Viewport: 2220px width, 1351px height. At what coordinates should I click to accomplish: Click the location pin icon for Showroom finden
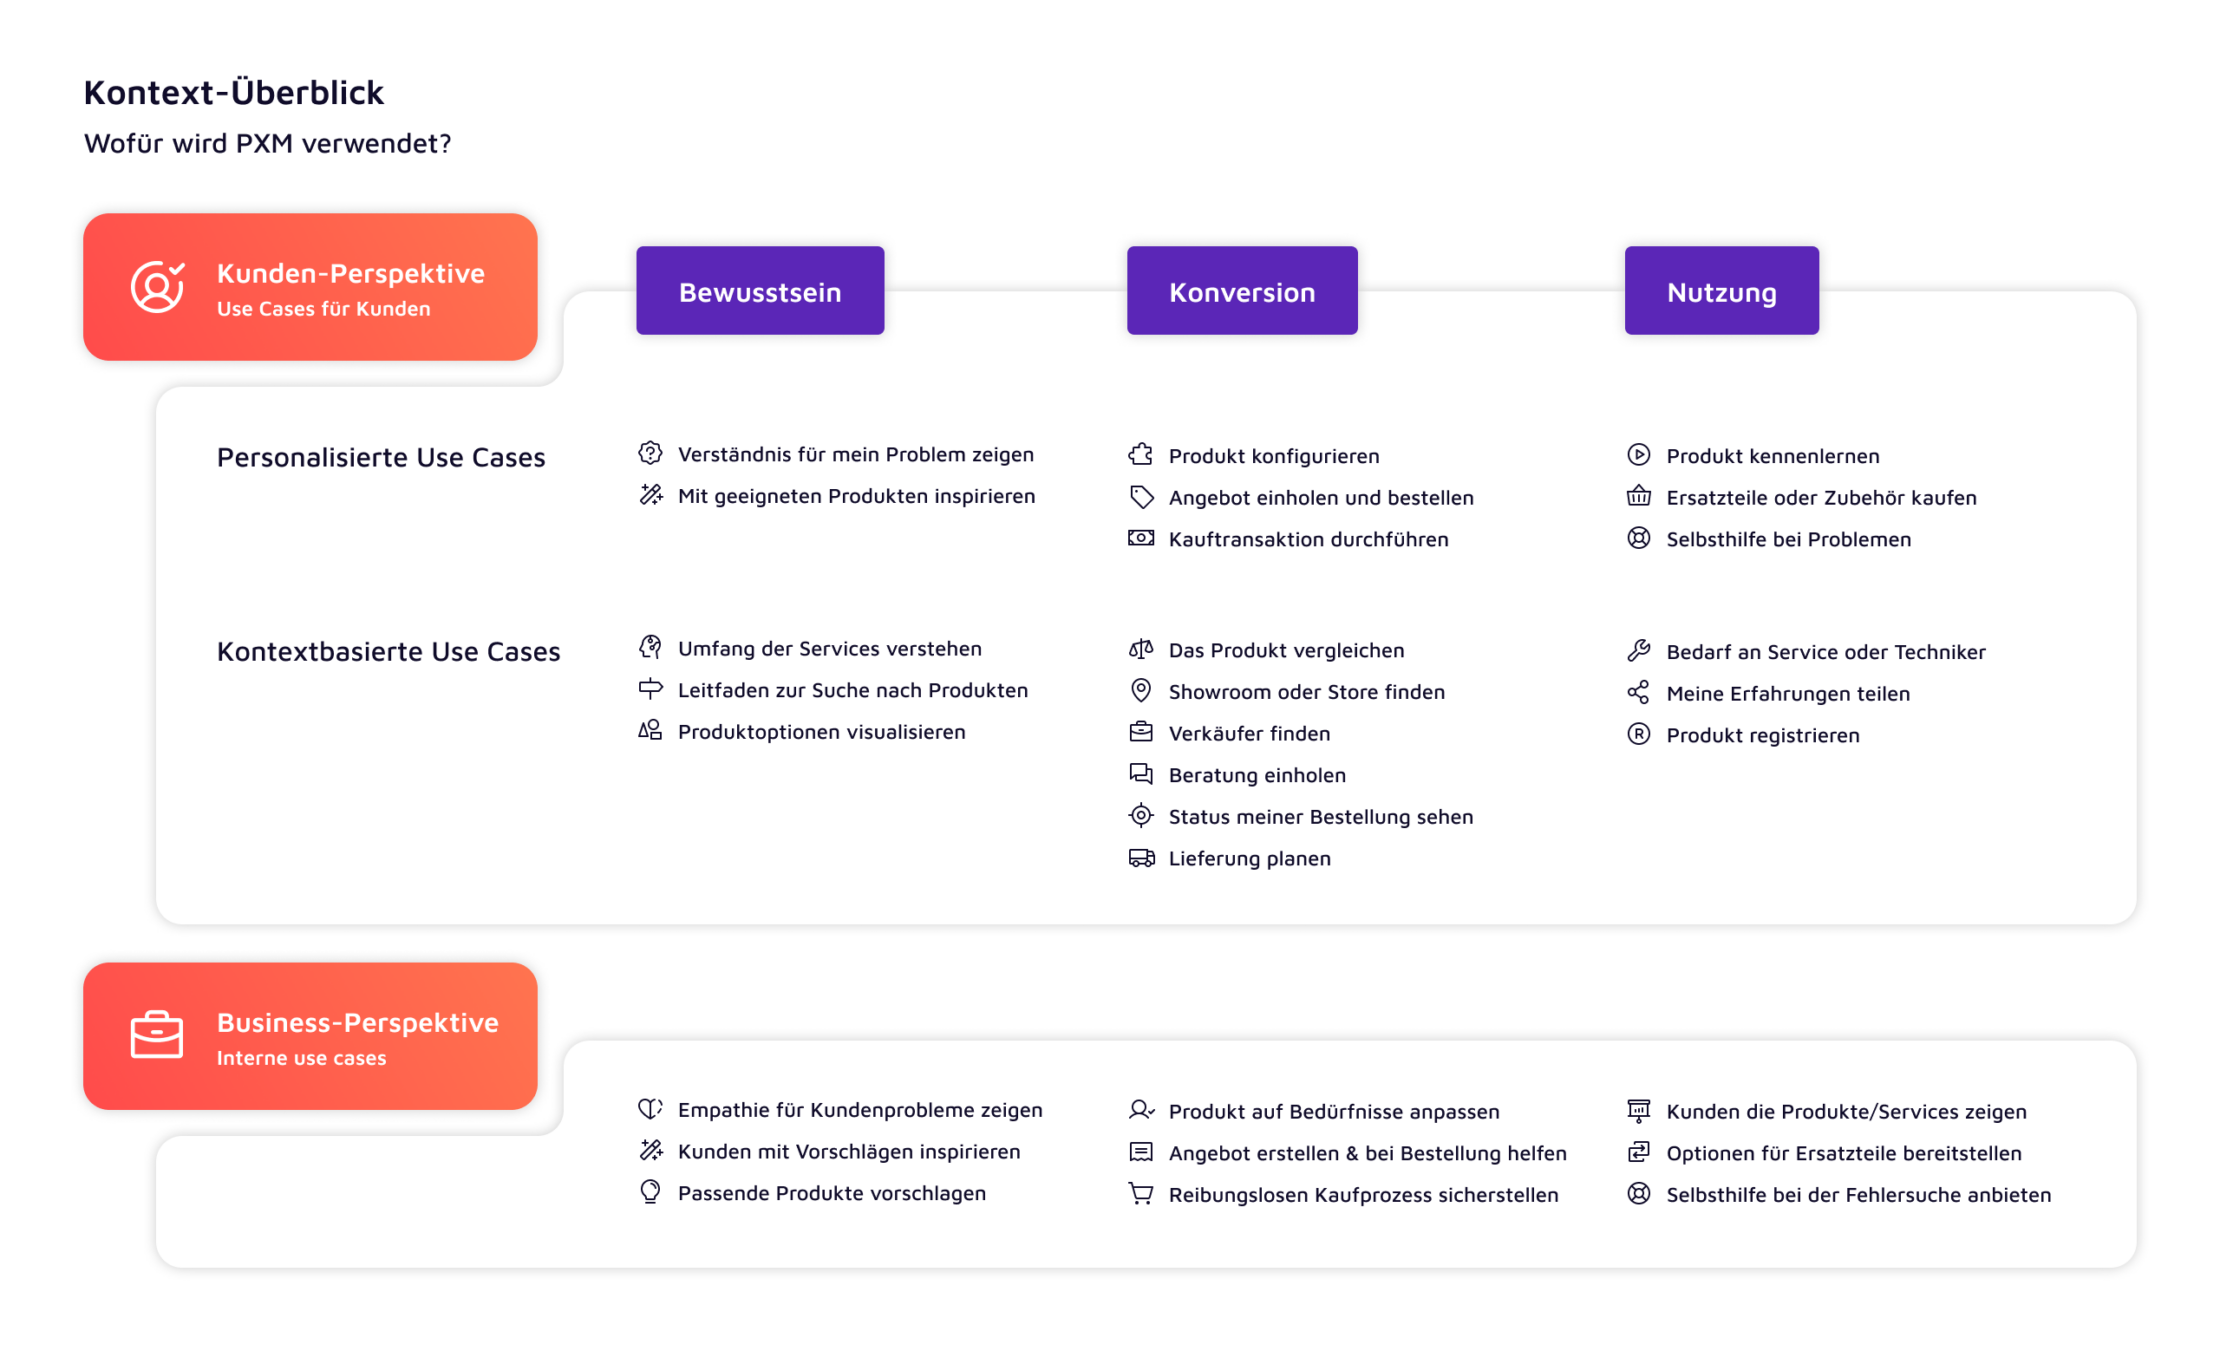click(x=1141, y=691)
